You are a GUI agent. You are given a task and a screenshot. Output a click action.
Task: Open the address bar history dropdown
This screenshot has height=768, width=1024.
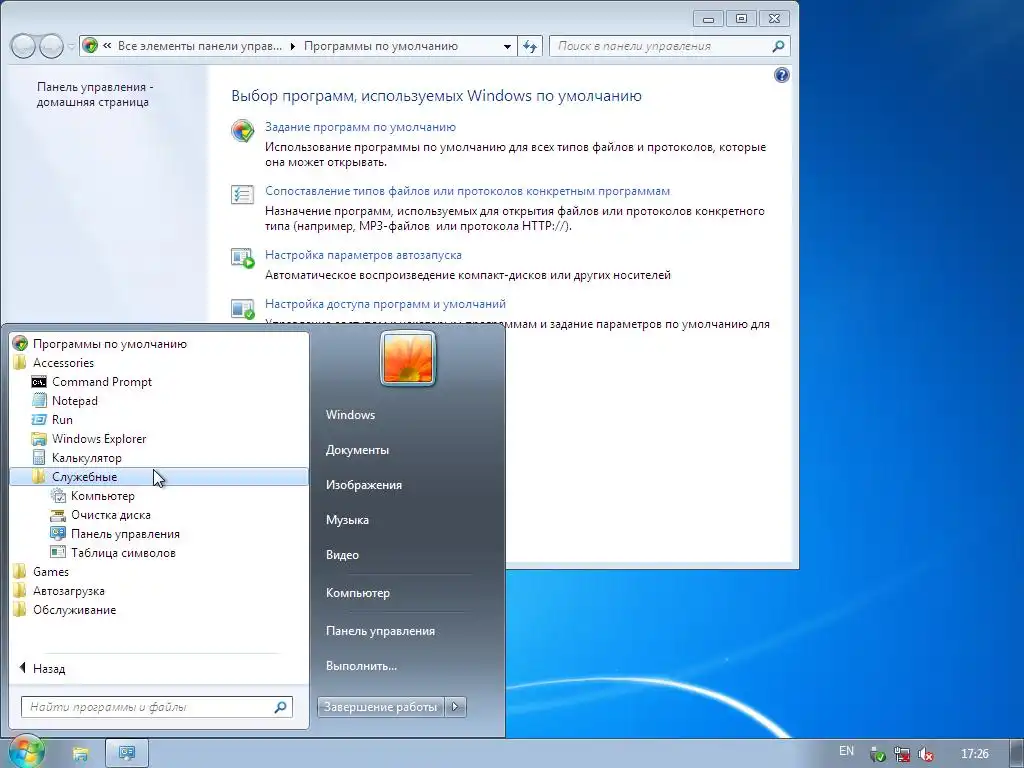pyautogui.click(x=507, y=46)
